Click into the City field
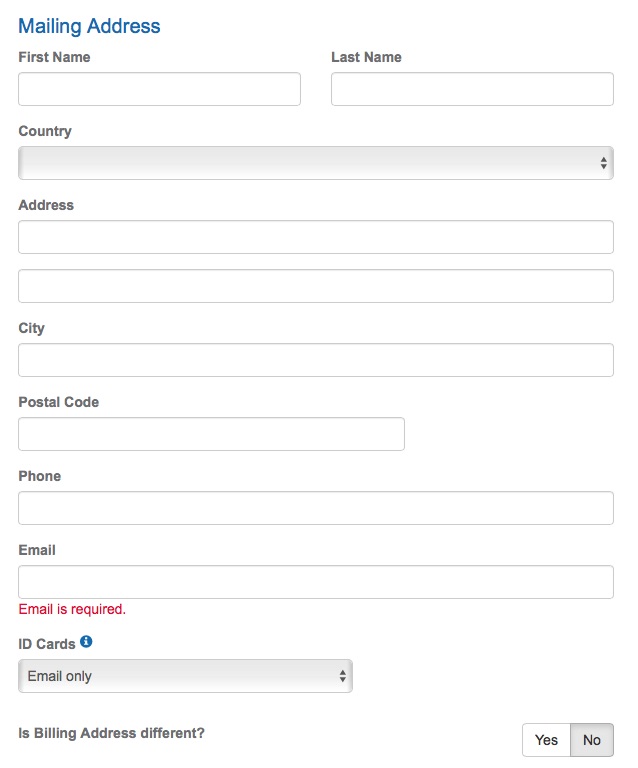 [x=316, y=360]
